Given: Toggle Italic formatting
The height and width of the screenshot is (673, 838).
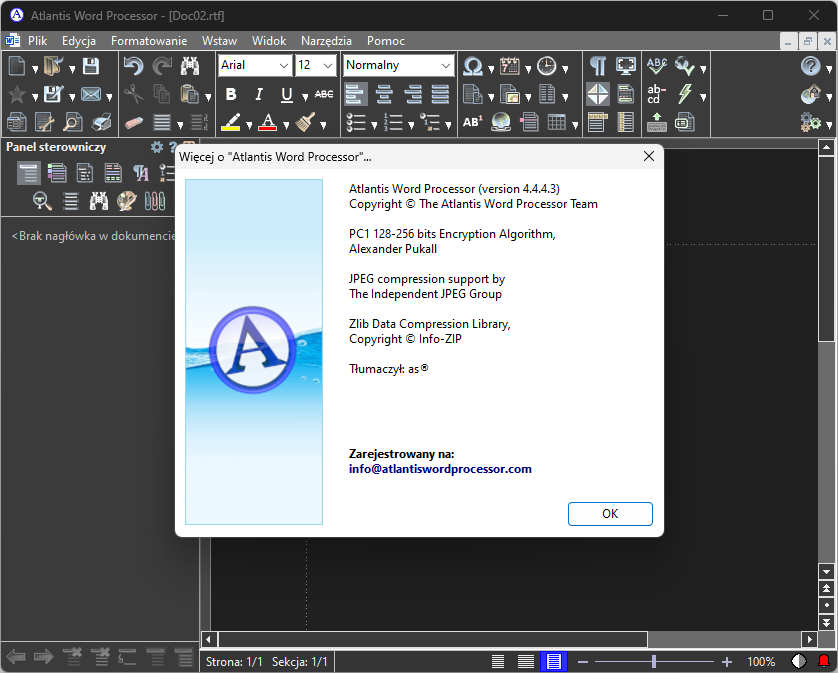Looking at the screenshot, I should click(x=259, y=95).
